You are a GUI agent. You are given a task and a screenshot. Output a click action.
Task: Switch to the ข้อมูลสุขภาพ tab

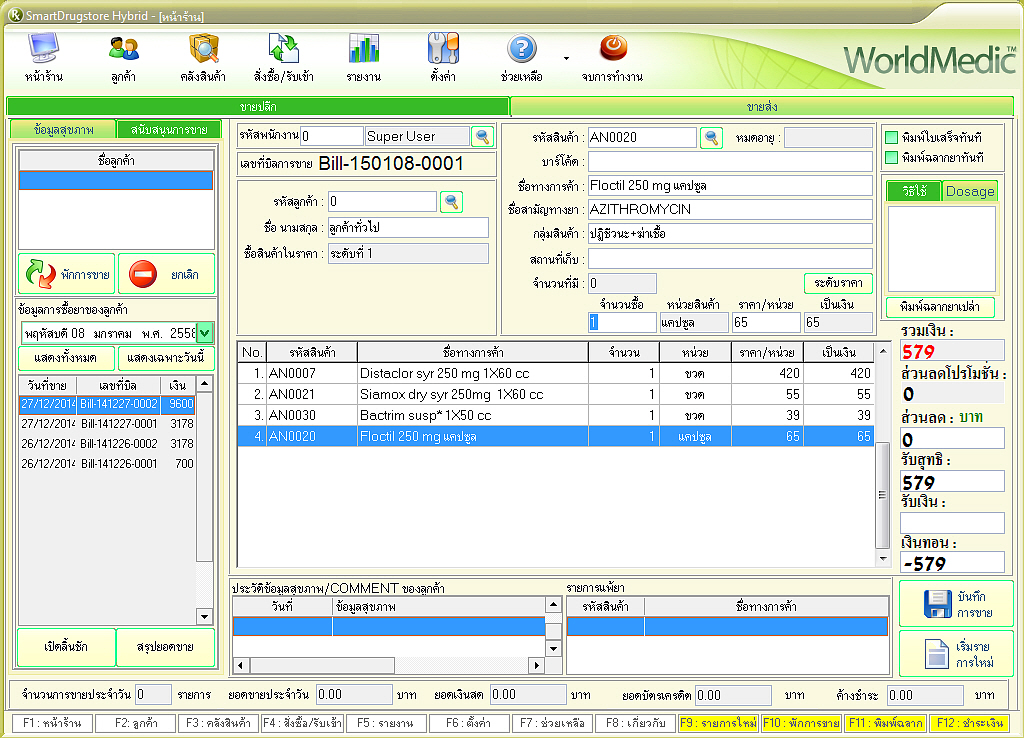[x=63, y=129]
